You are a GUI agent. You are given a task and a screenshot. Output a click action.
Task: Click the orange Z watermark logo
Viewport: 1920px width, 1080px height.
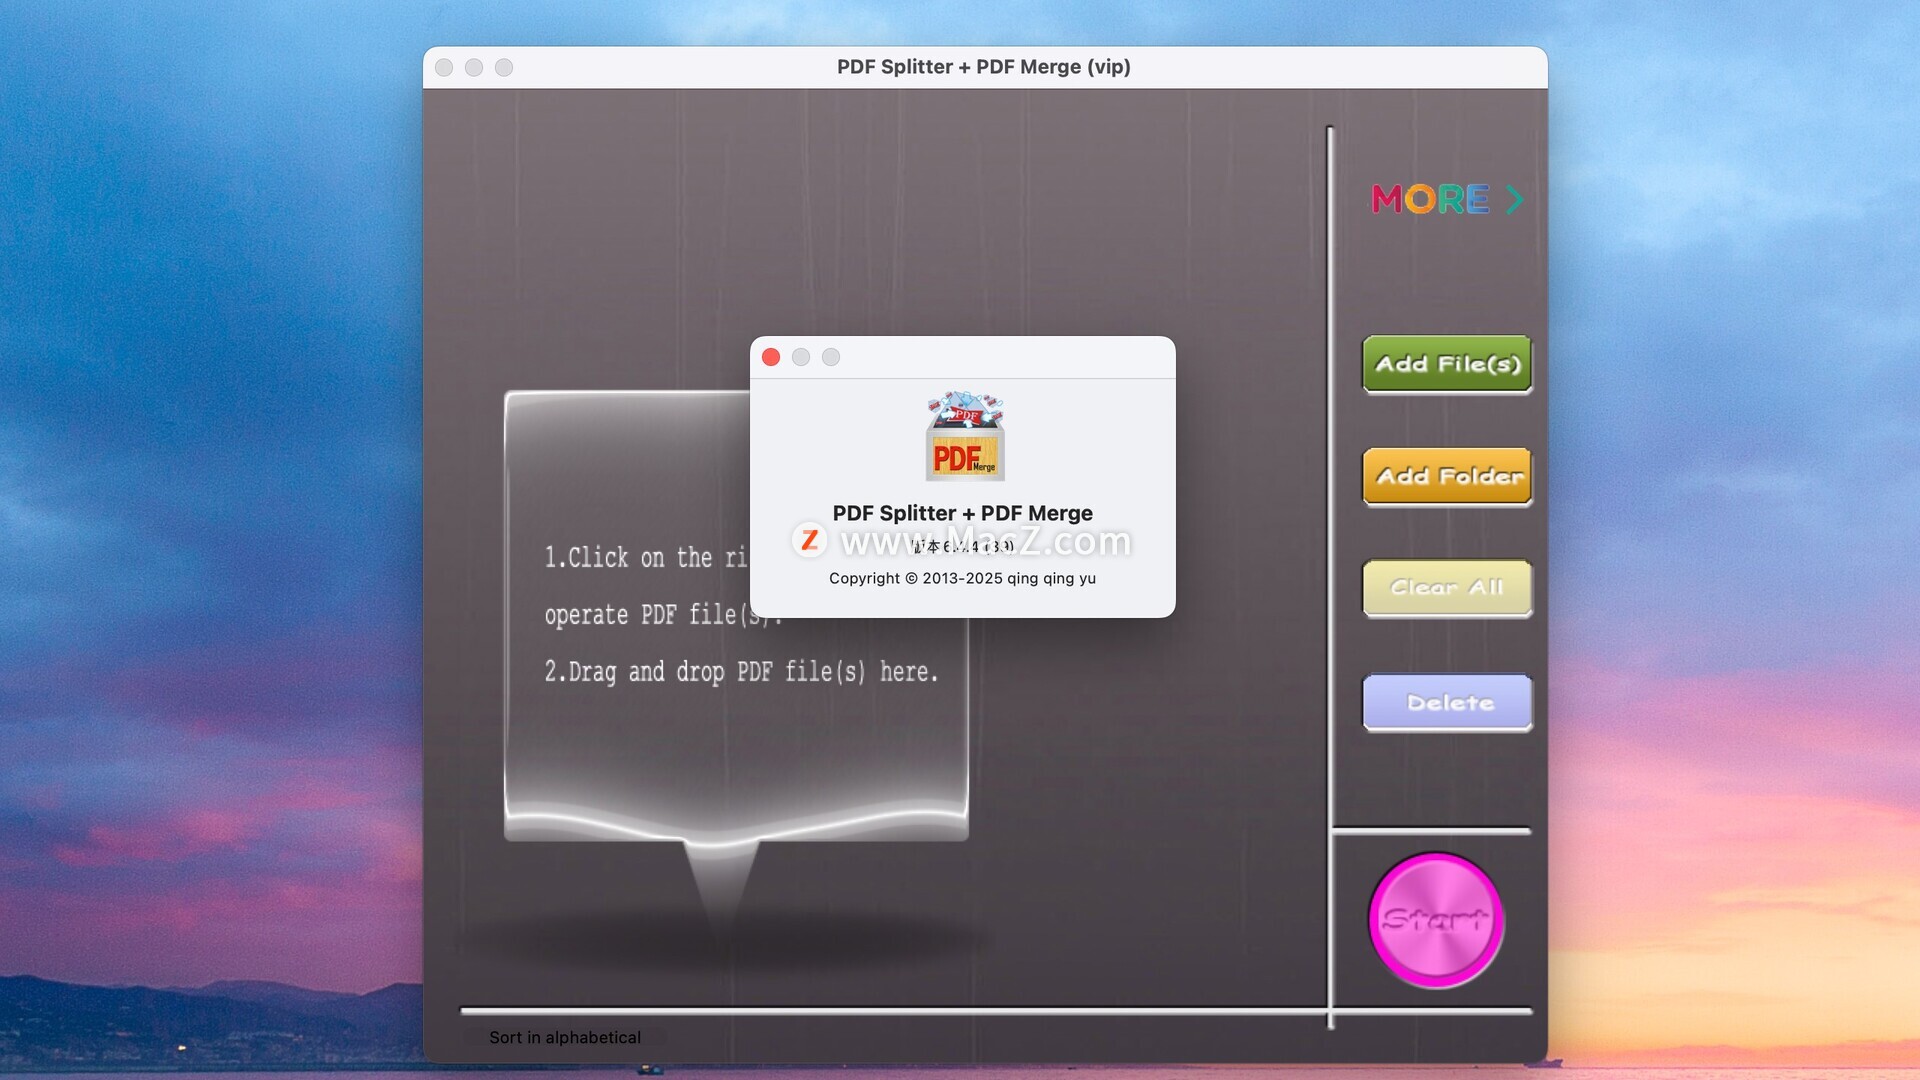(x=809, y=540)
